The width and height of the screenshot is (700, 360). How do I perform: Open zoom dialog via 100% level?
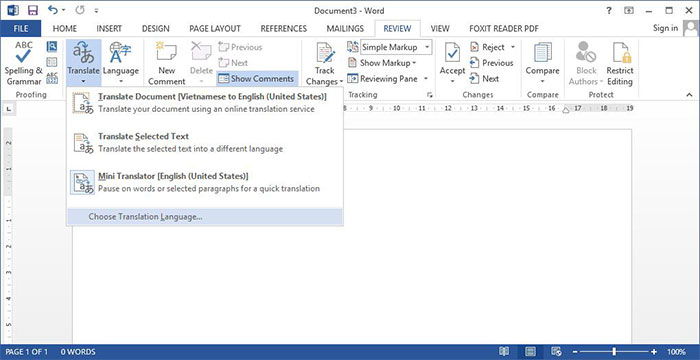[x=676, y=352]
